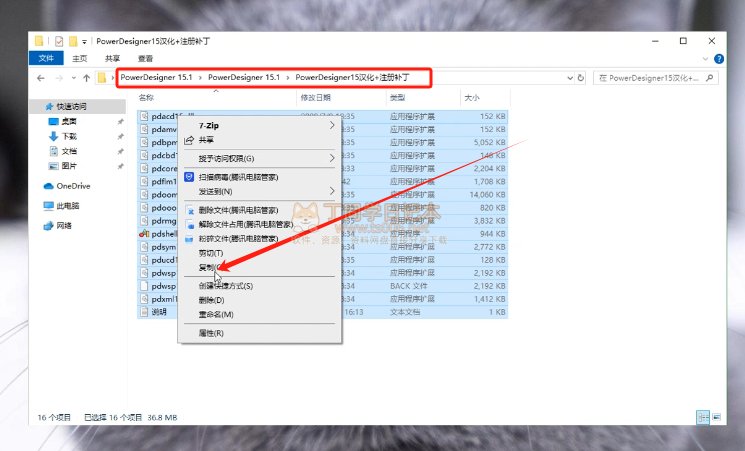Choose 复制 from the context menu

[260, 268]
